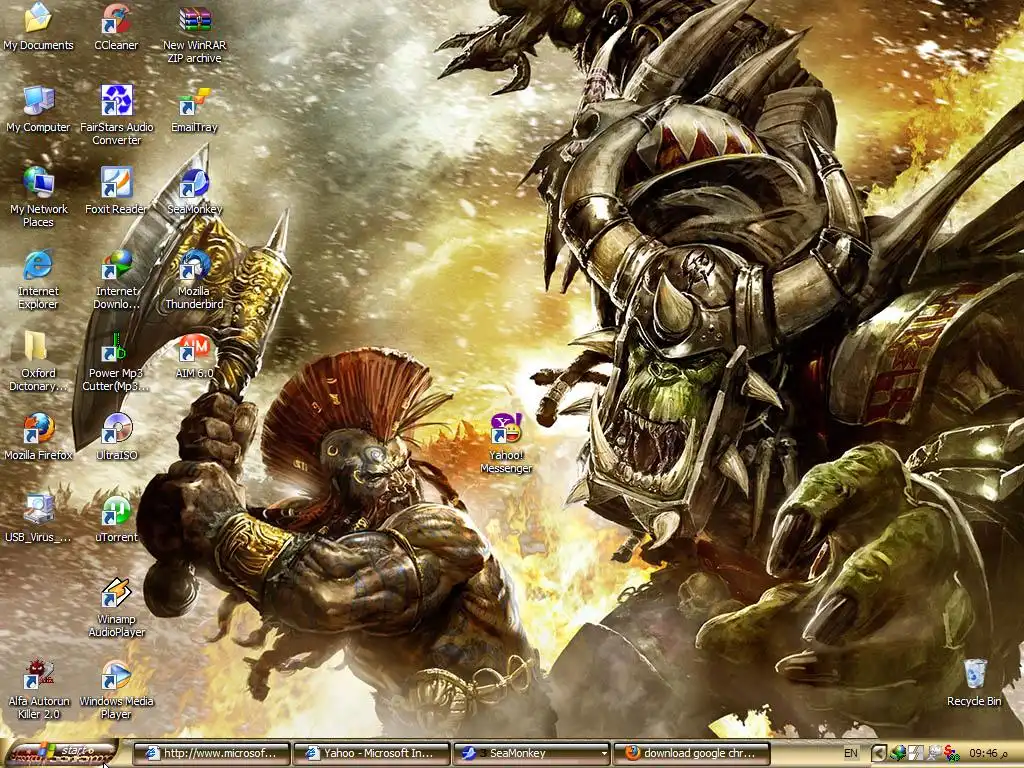Launch the uTorrent shortcut
The image size is (1024, 768).
pyautogui.click(x=116, y=519)
